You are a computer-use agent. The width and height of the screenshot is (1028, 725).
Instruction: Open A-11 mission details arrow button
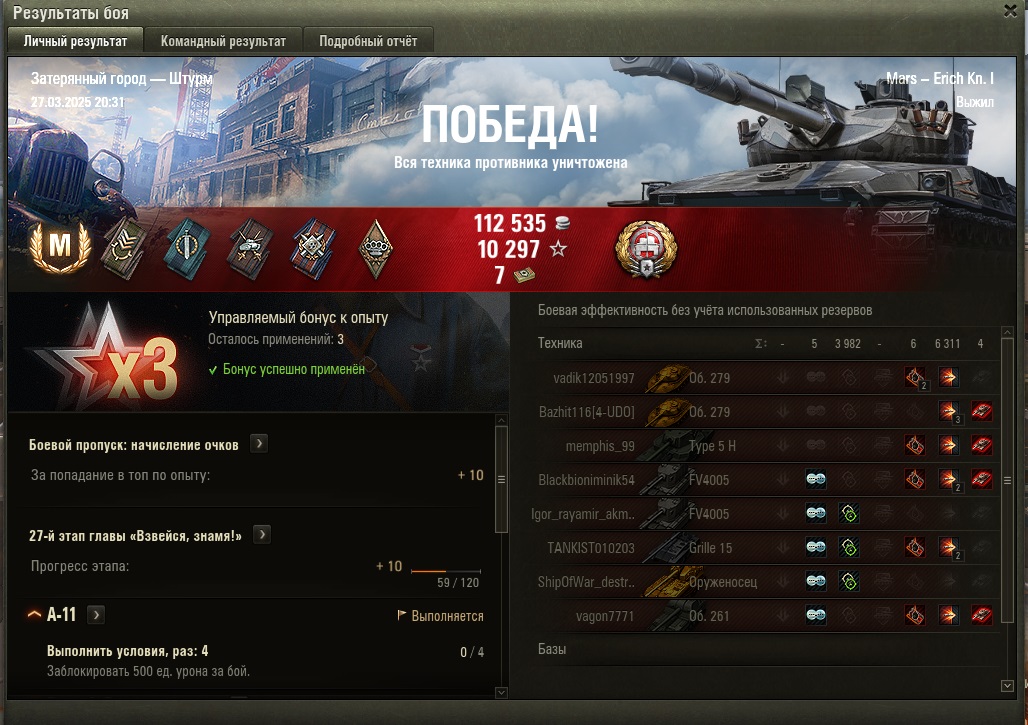point(96,615)
